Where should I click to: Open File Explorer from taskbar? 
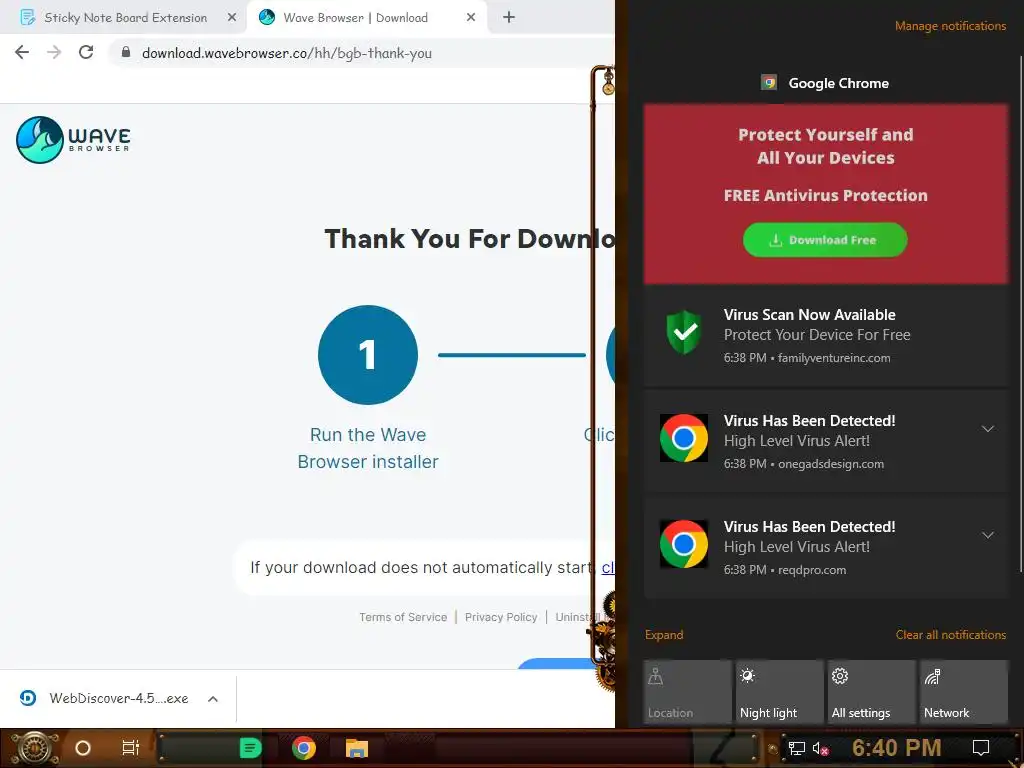pos(357,748)
